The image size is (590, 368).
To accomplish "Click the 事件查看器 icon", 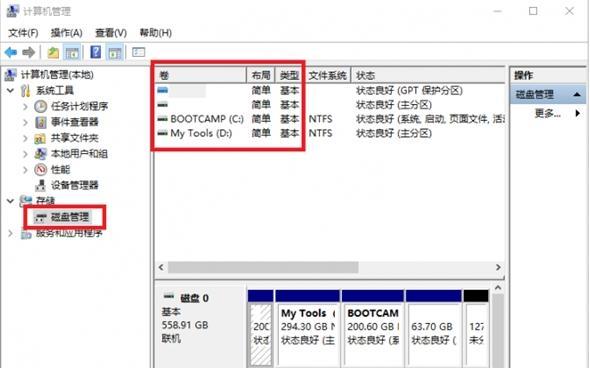I will pos(40,122).
